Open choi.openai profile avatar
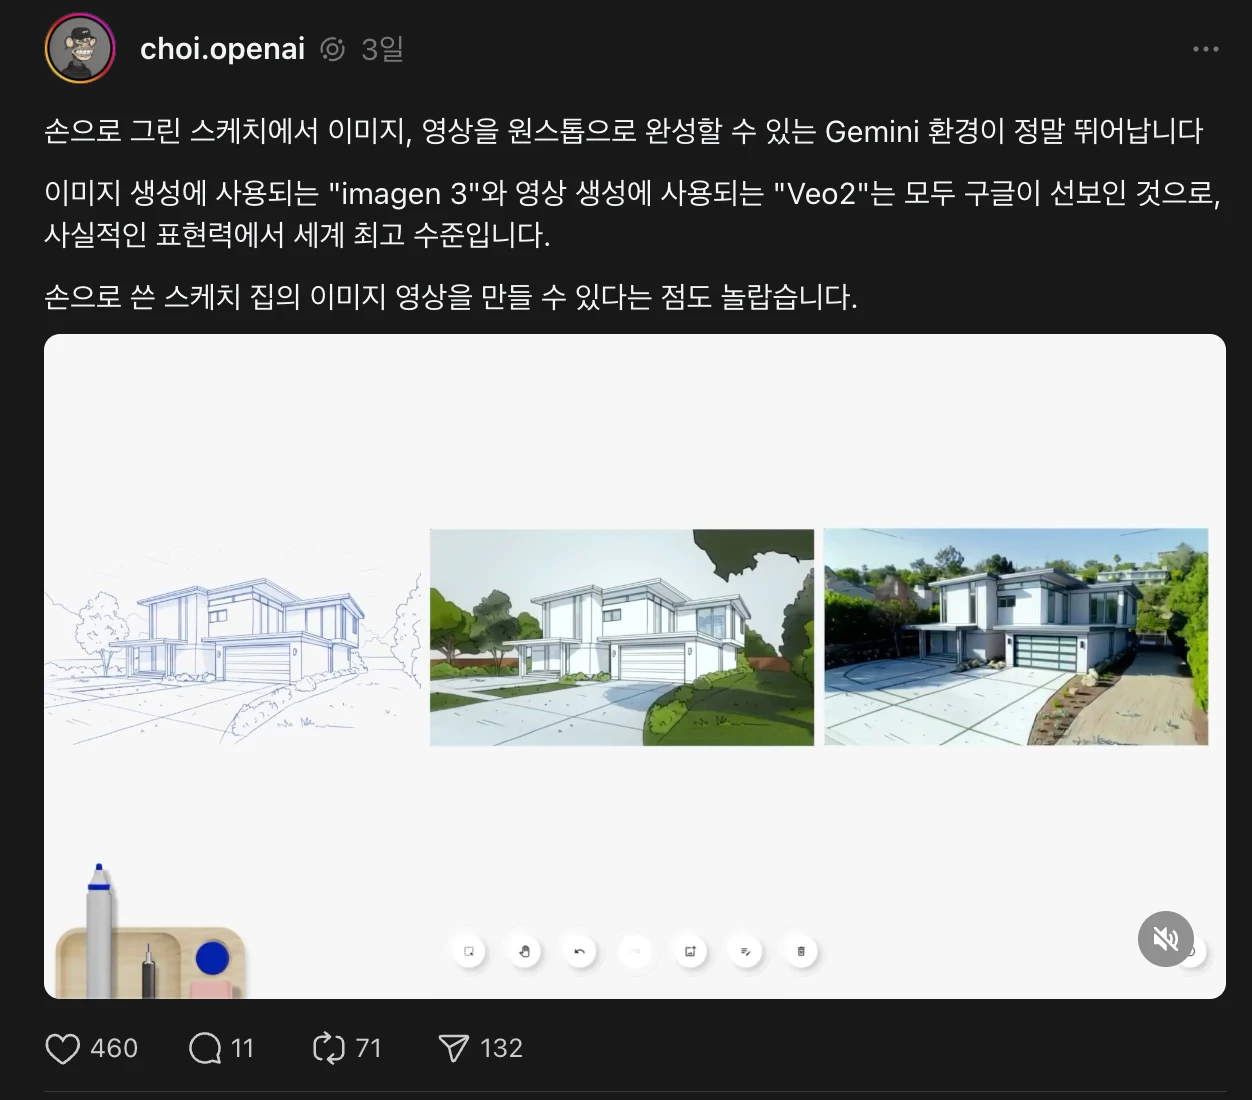Viewport: 1252px width, 1100px height. click(80, 49)
